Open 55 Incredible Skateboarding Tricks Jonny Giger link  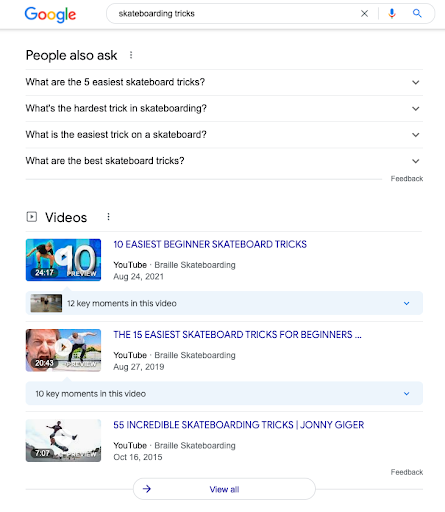pyautogui.click(x=239, y=425)
